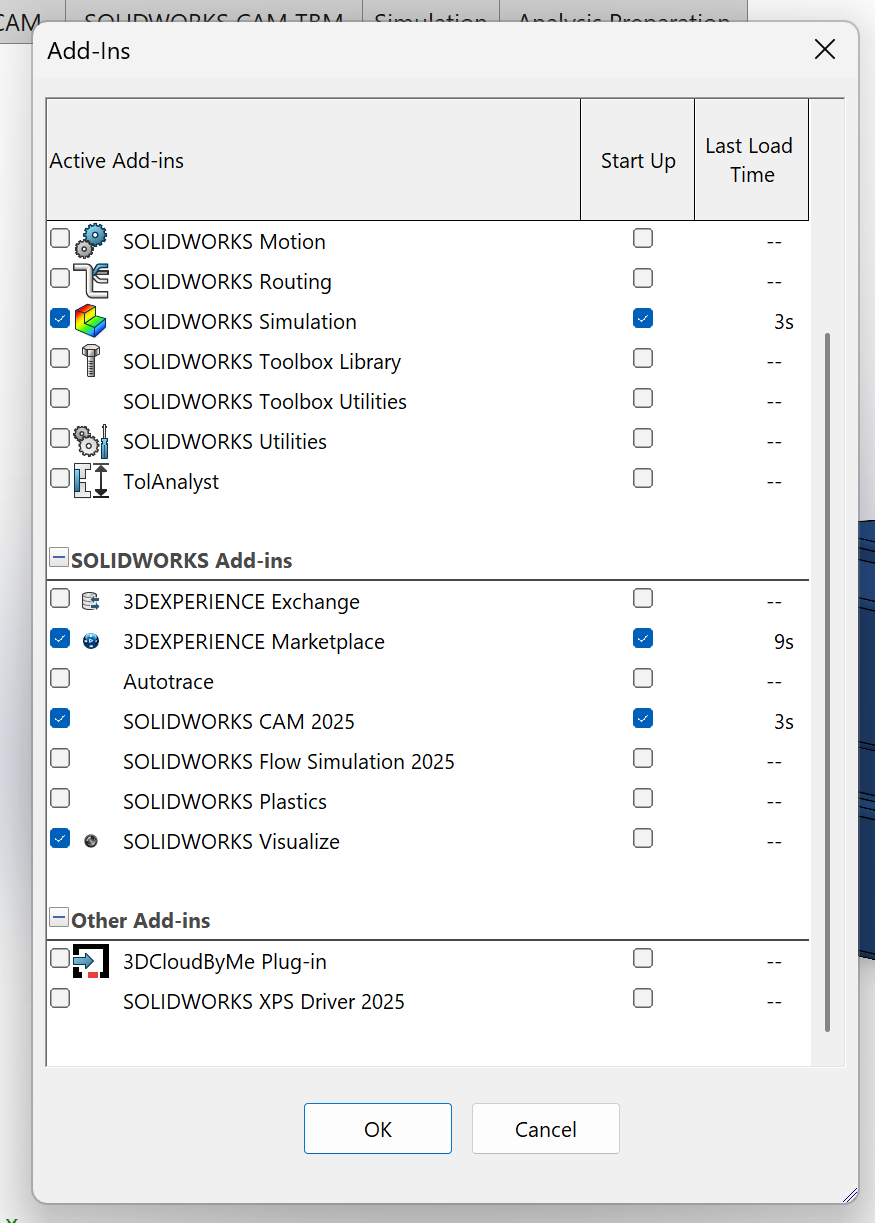Click the 9s load time for Marketplace
Viewport: 875px width, 1223px height.
click(784, 642)
